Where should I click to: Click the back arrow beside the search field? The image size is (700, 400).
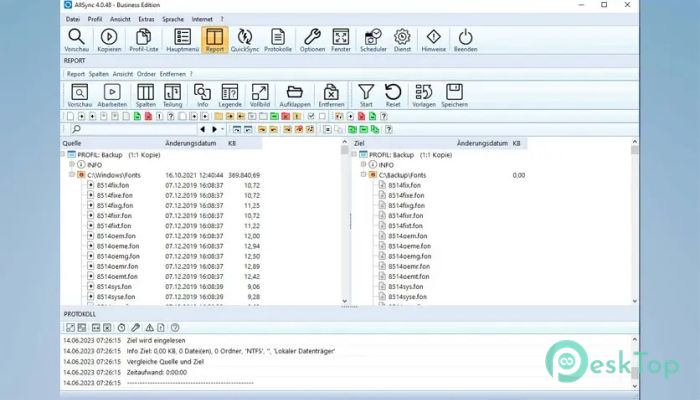pyautogui.click(x=203, y=129)
